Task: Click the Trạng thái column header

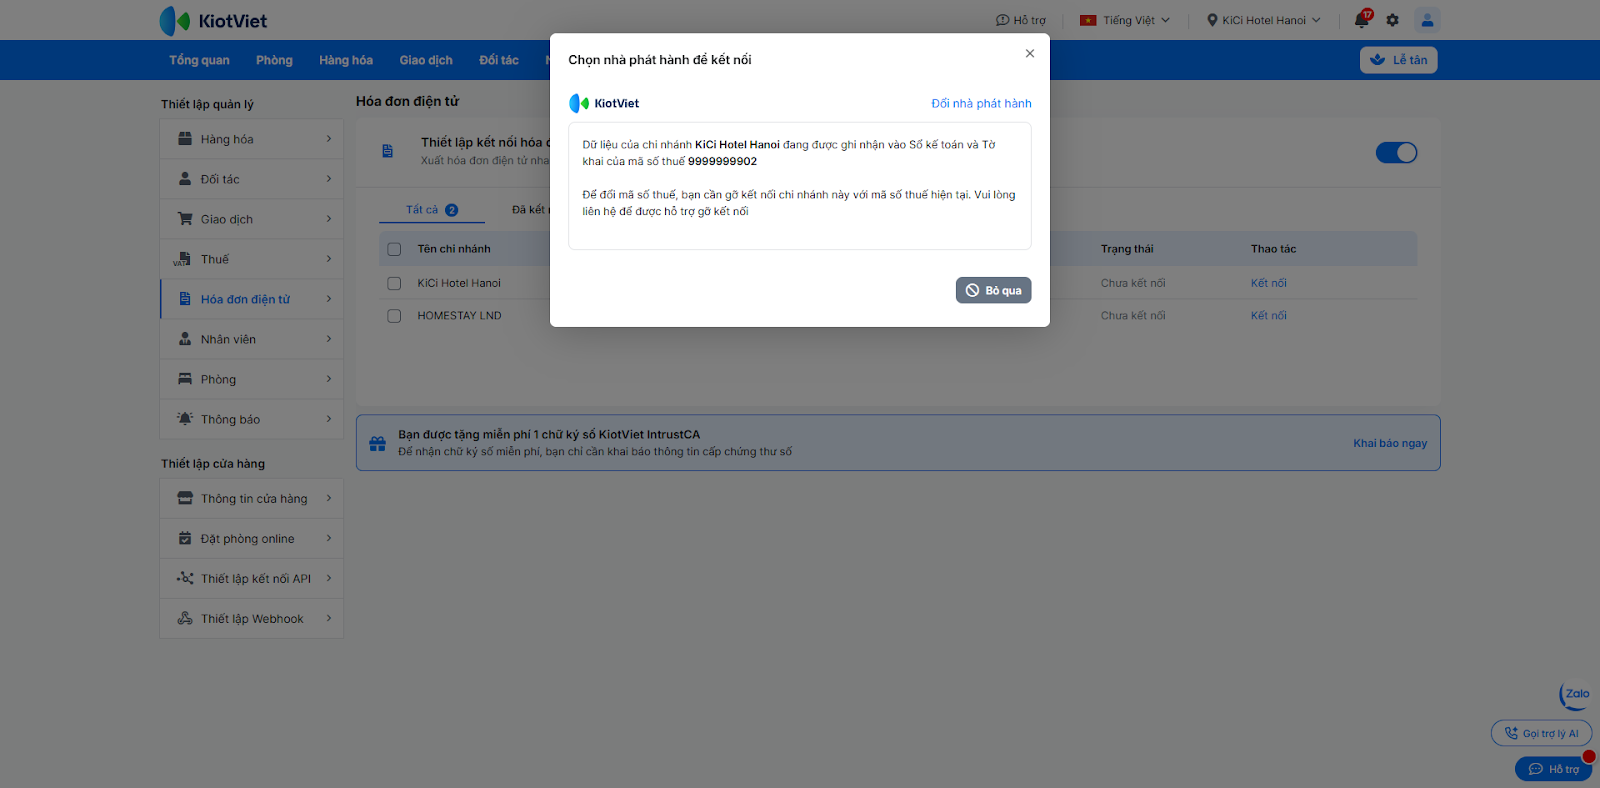Action: point(1127,249)
